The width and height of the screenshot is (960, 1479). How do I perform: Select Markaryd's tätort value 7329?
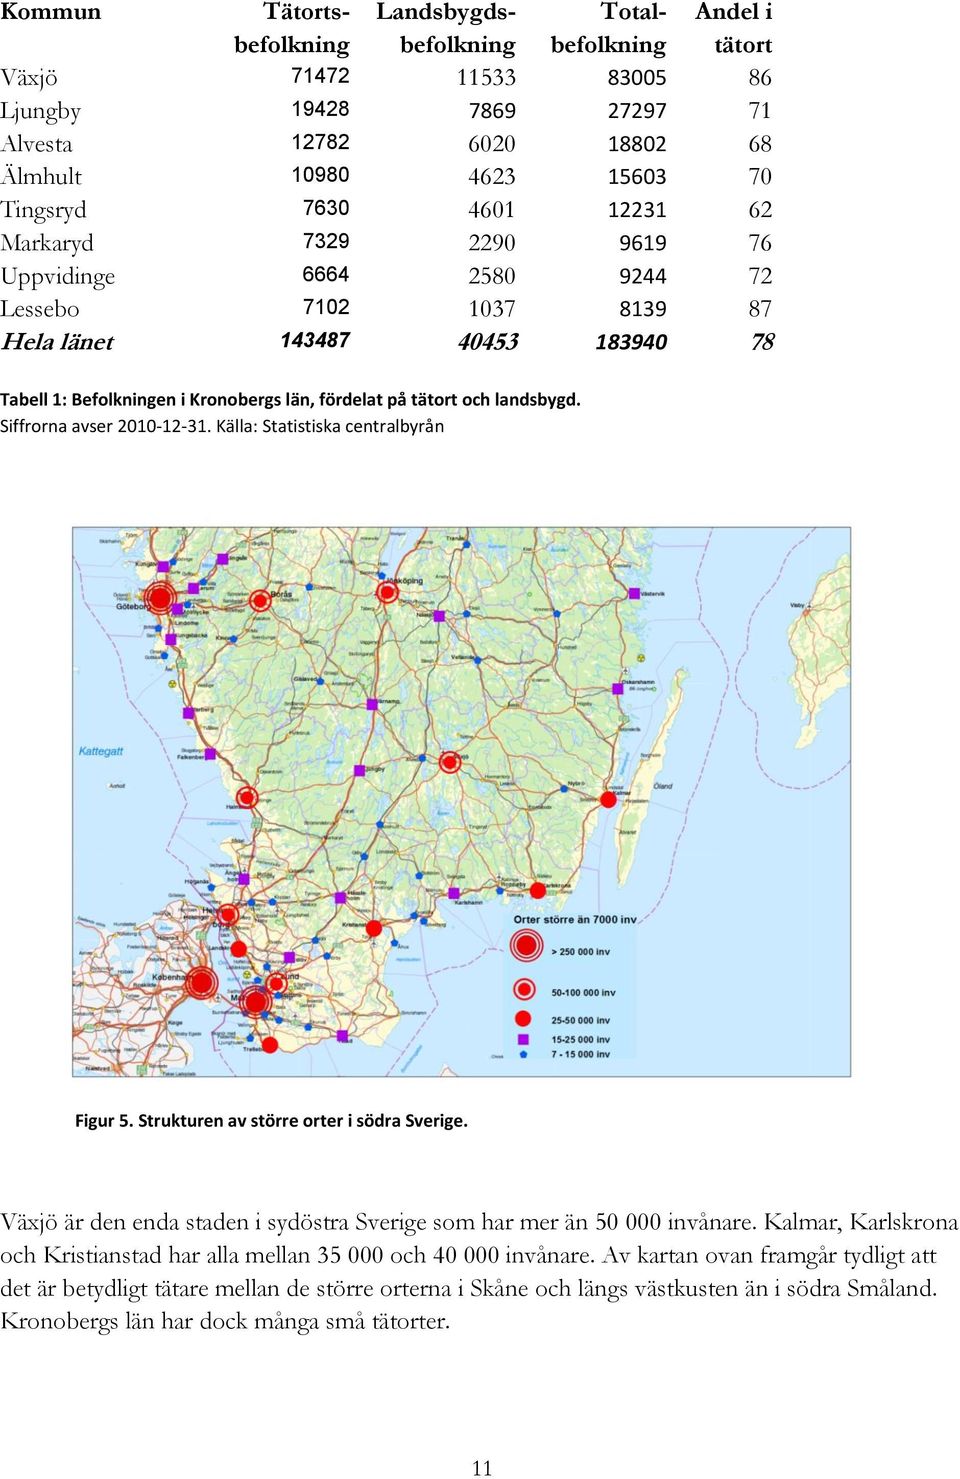(326, 241)
